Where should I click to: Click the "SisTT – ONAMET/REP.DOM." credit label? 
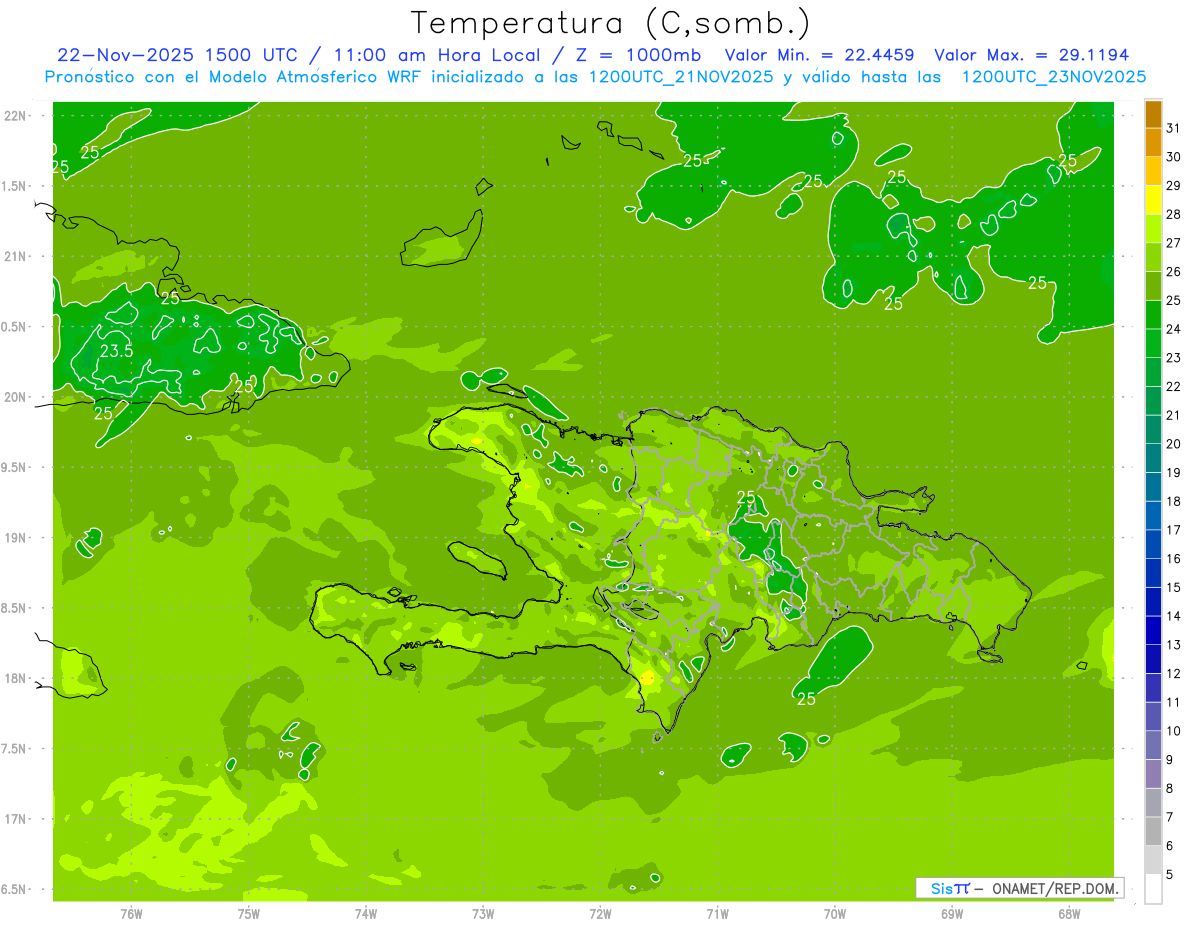(1020, 888)
